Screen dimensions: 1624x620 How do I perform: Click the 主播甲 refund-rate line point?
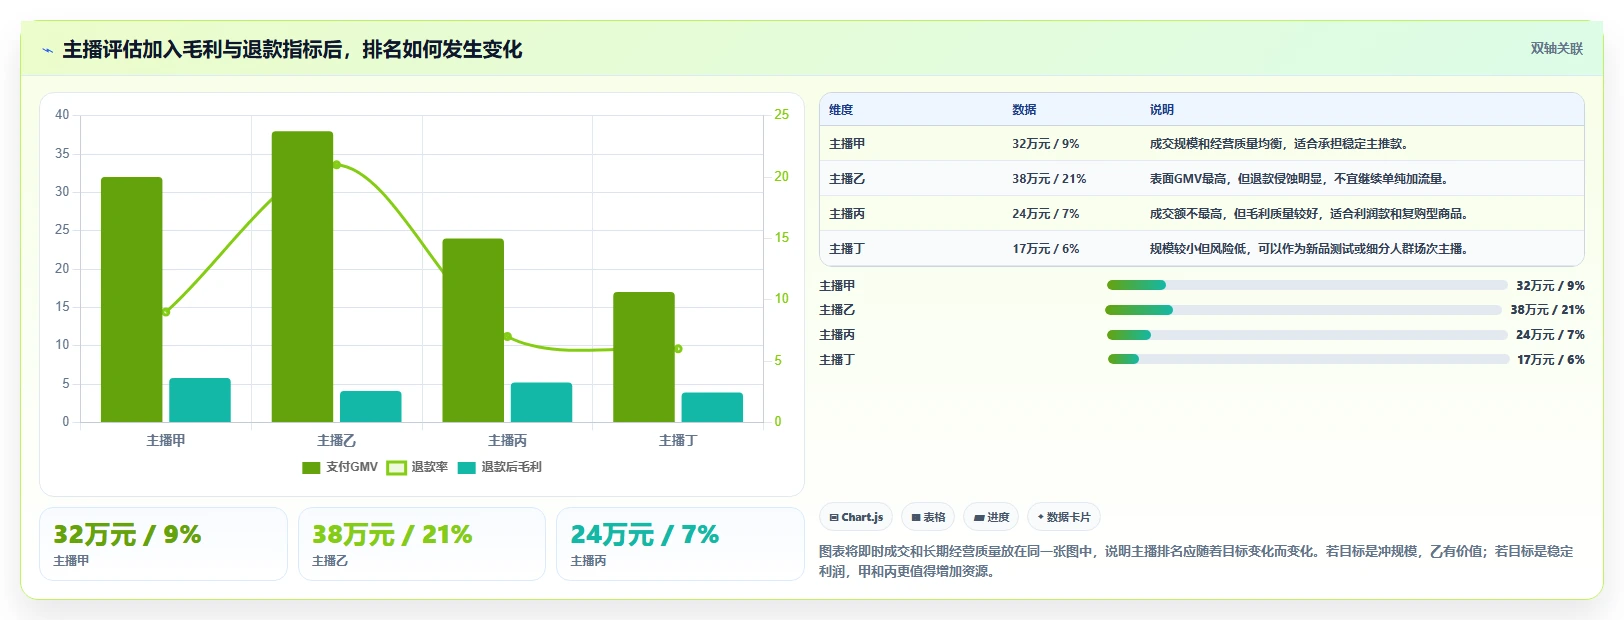[x=166, y=312]
